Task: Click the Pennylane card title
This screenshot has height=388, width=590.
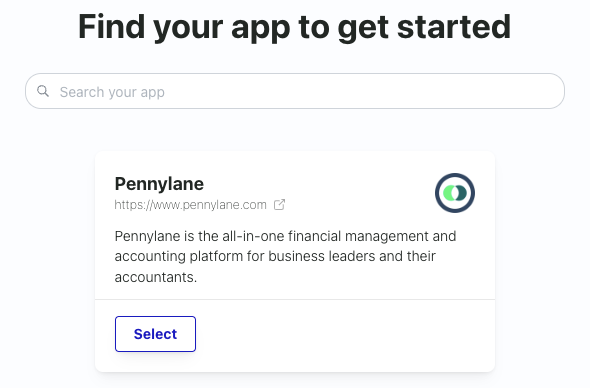Action: point(159,184)
